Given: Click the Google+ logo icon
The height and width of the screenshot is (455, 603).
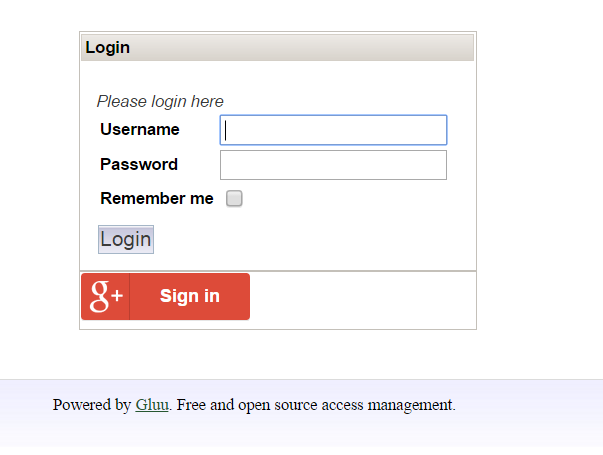Looking at the screenshot, I should pyautogui.click(x=106, y=296).
